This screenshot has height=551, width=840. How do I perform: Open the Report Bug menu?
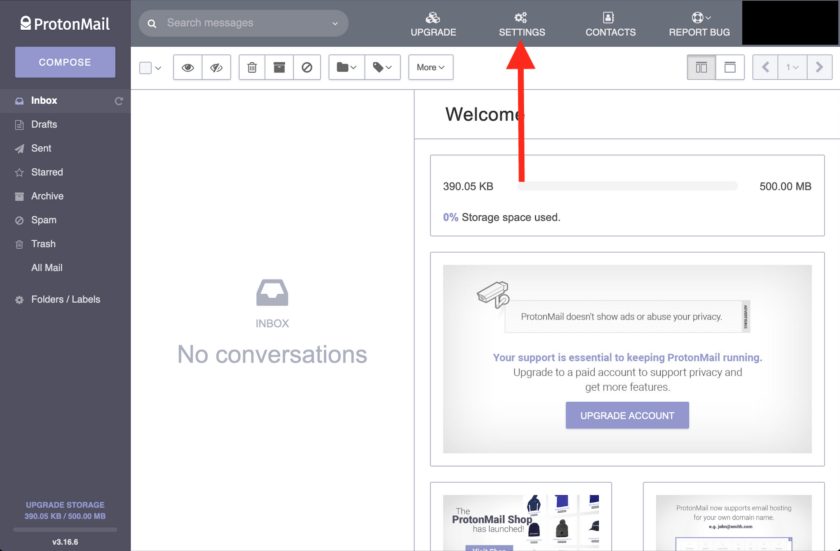[x=699, y=25]
